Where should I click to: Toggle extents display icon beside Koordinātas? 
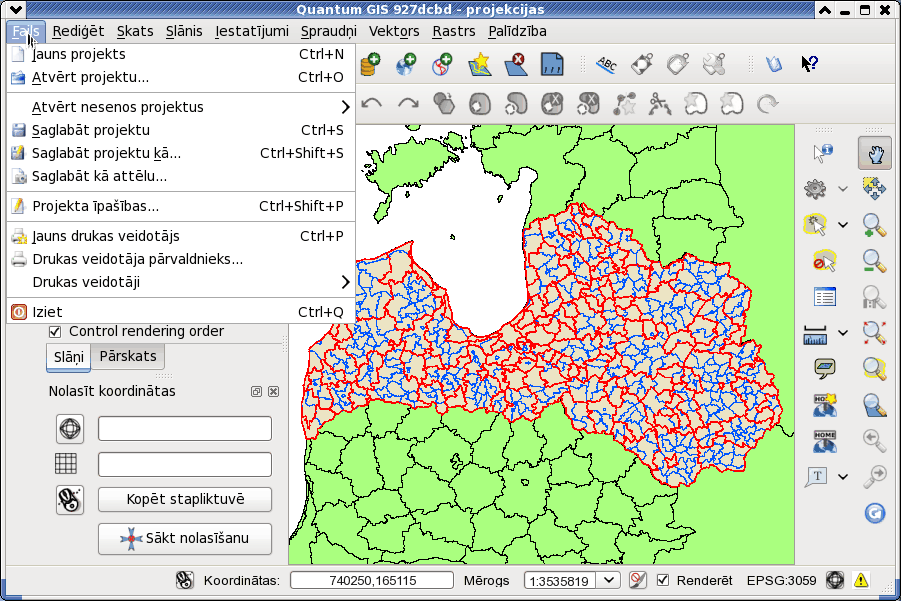184,580
